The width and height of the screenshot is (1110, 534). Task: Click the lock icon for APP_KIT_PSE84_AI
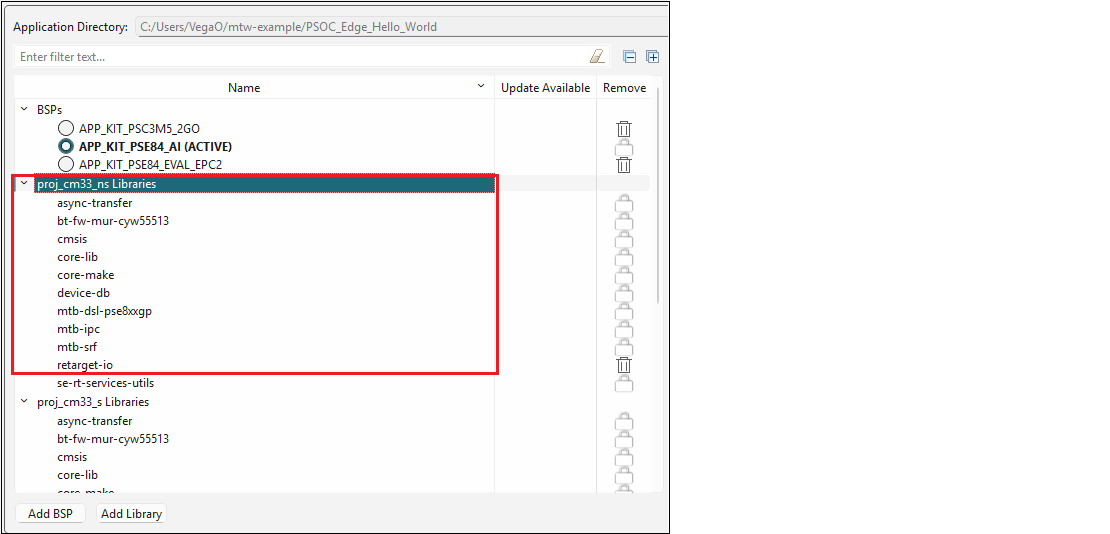[624, 147]
